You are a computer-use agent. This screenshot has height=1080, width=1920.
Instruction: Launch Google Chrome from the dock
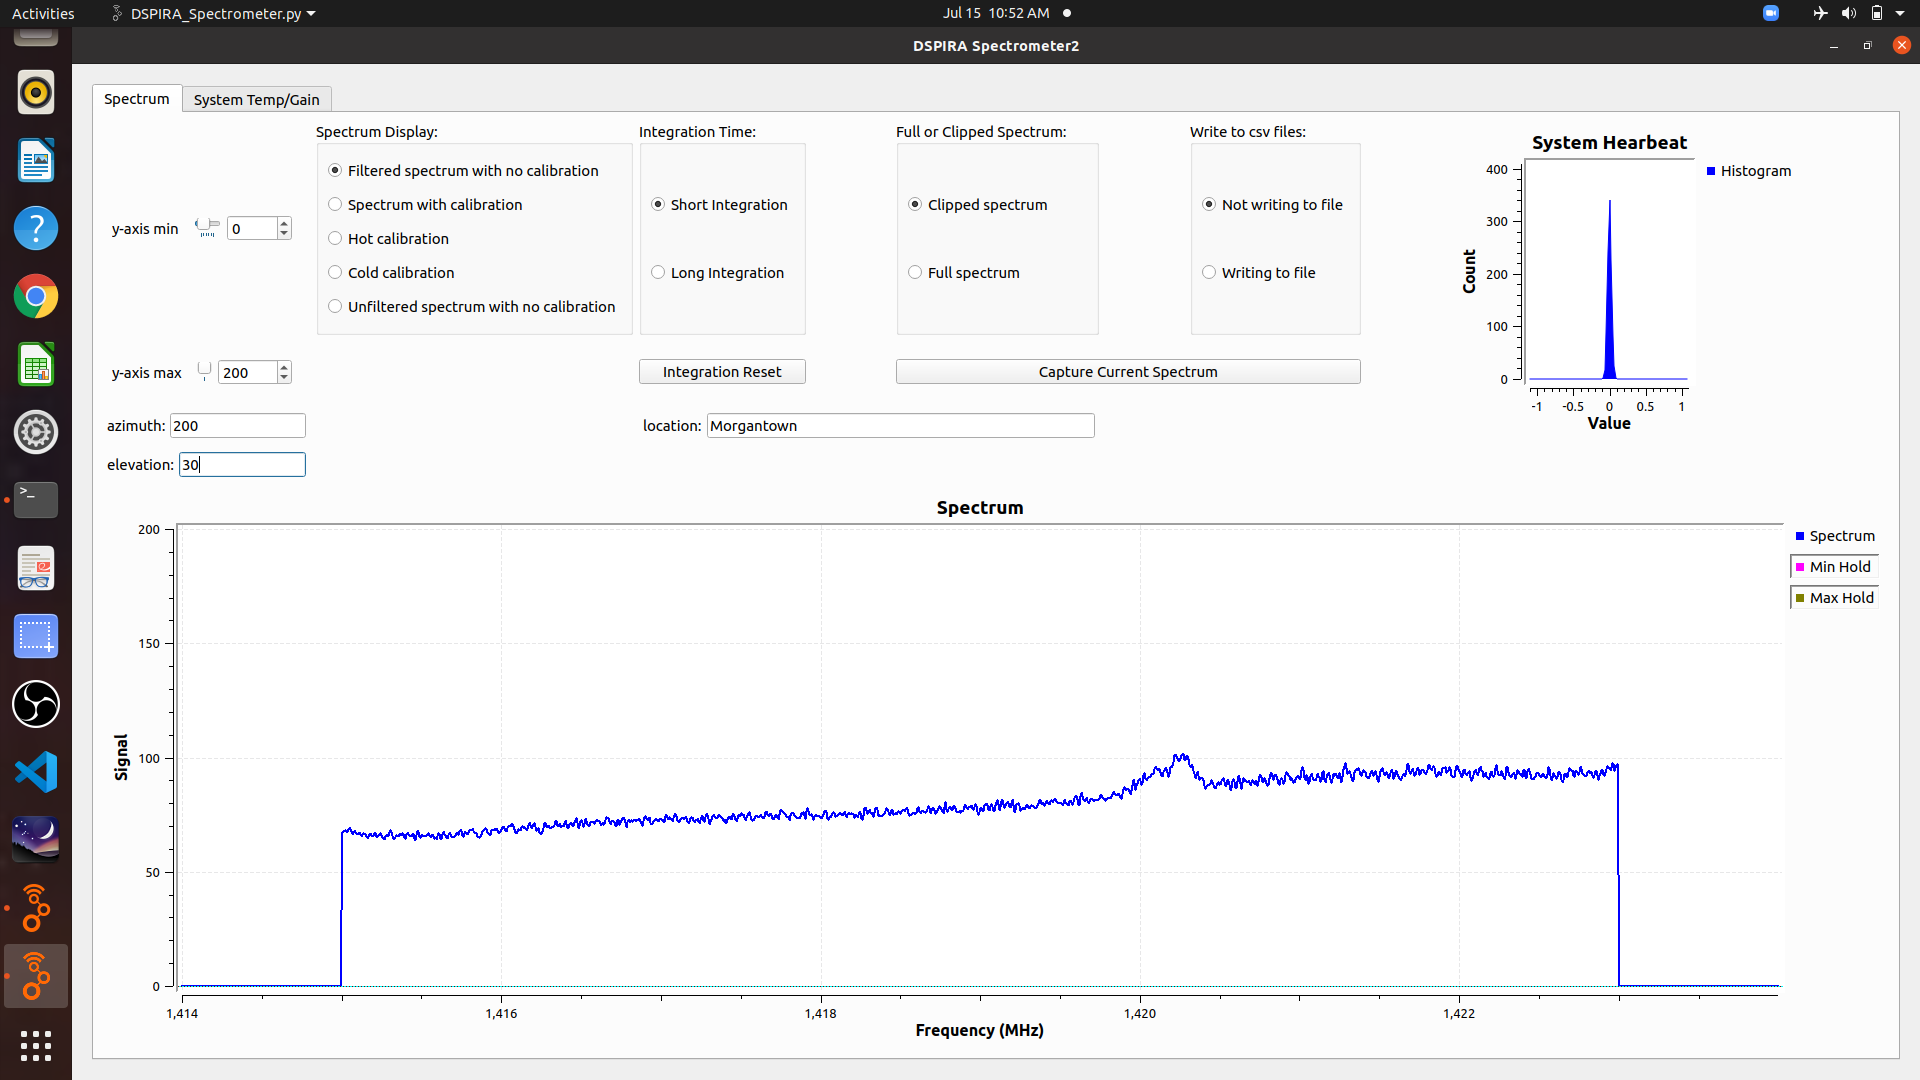[36, 297]
